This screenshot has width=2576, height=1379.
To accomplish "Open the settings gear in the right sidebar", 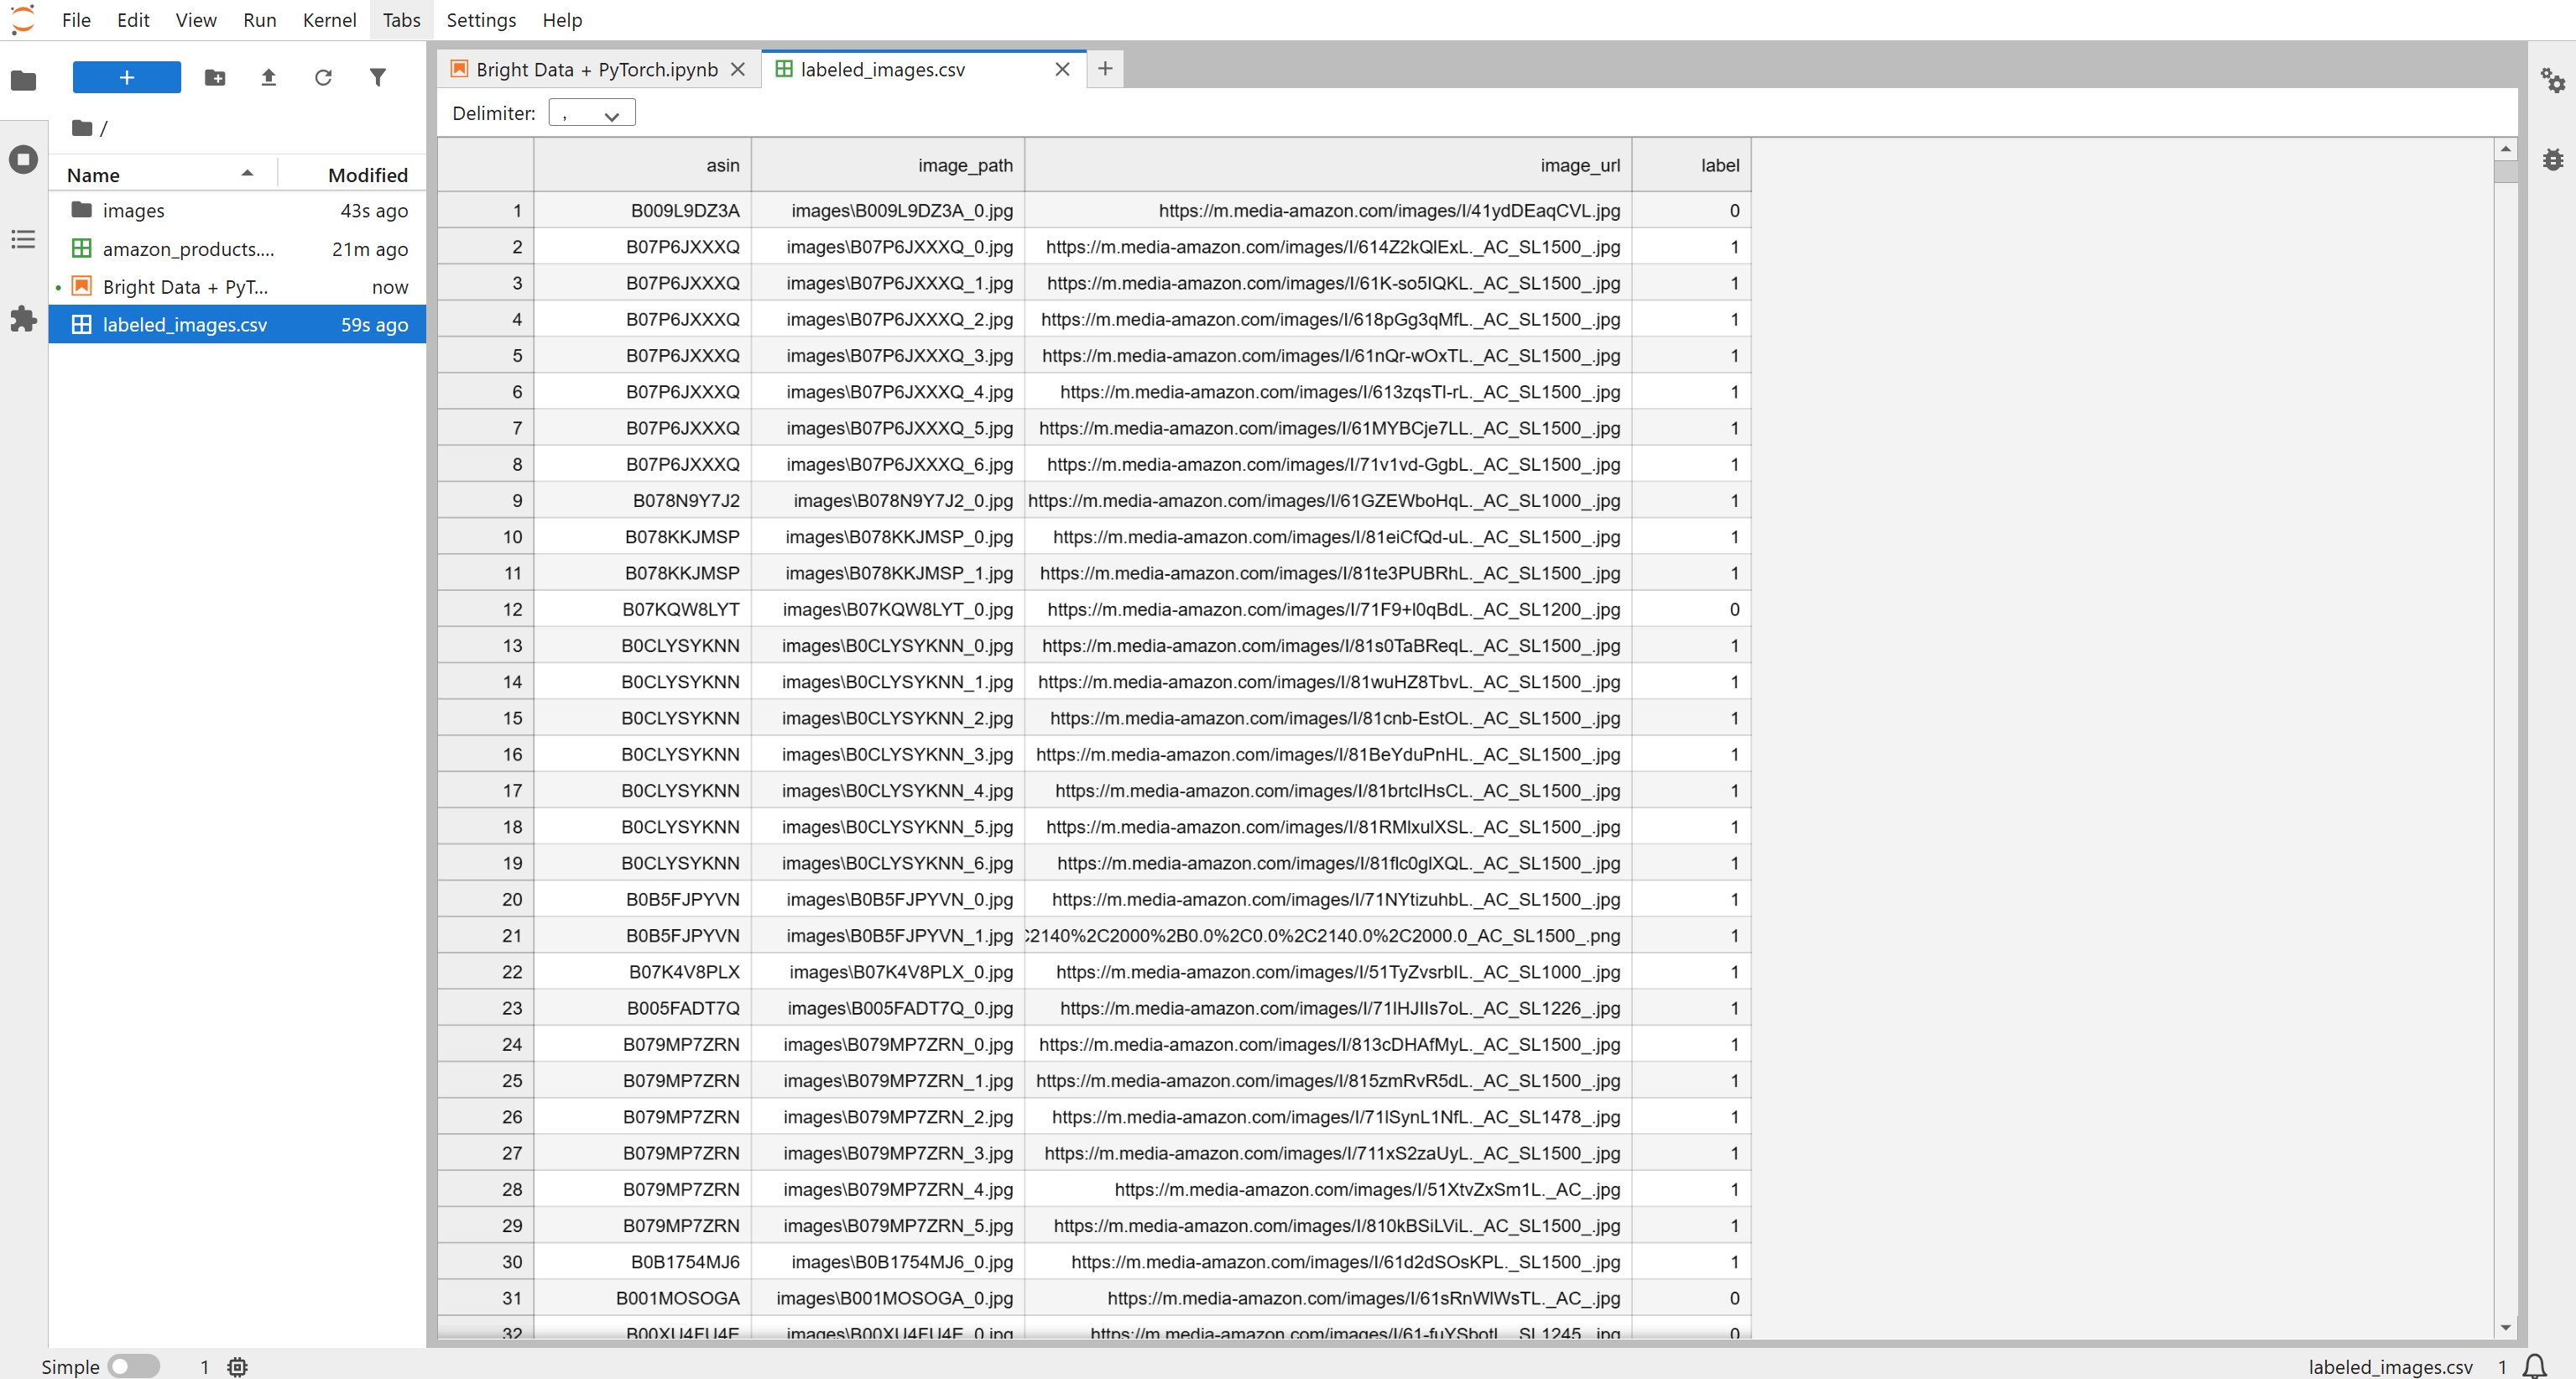I will [2553, 80].
